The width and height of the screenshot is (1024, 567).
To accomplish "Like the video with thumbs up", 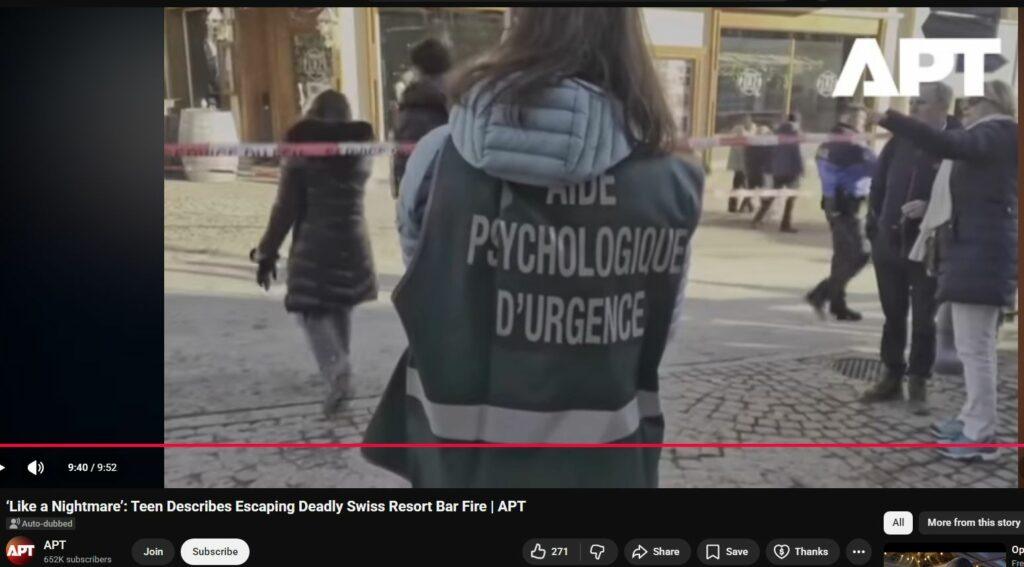I will 550,551.
